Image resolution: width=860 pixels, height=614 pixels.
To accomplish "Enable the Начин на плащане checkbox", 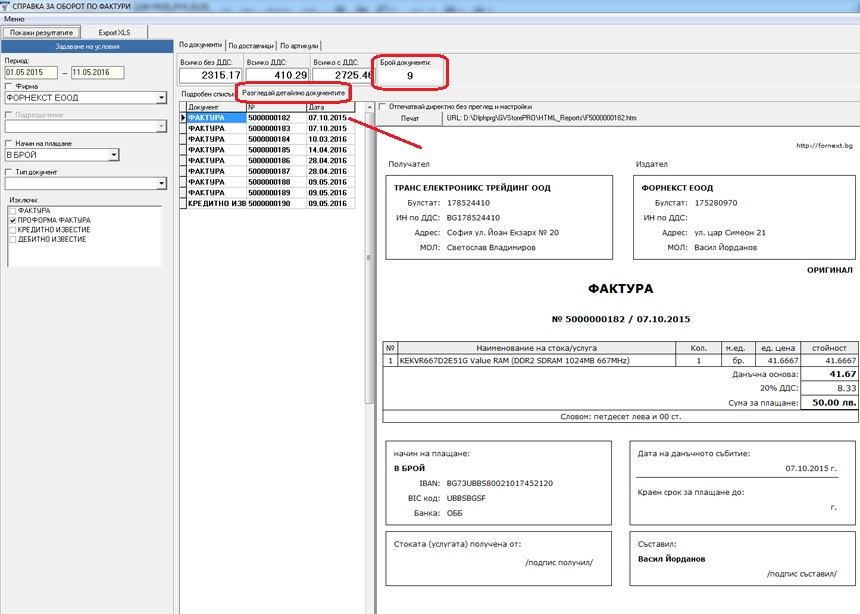I will click(8, 143).
